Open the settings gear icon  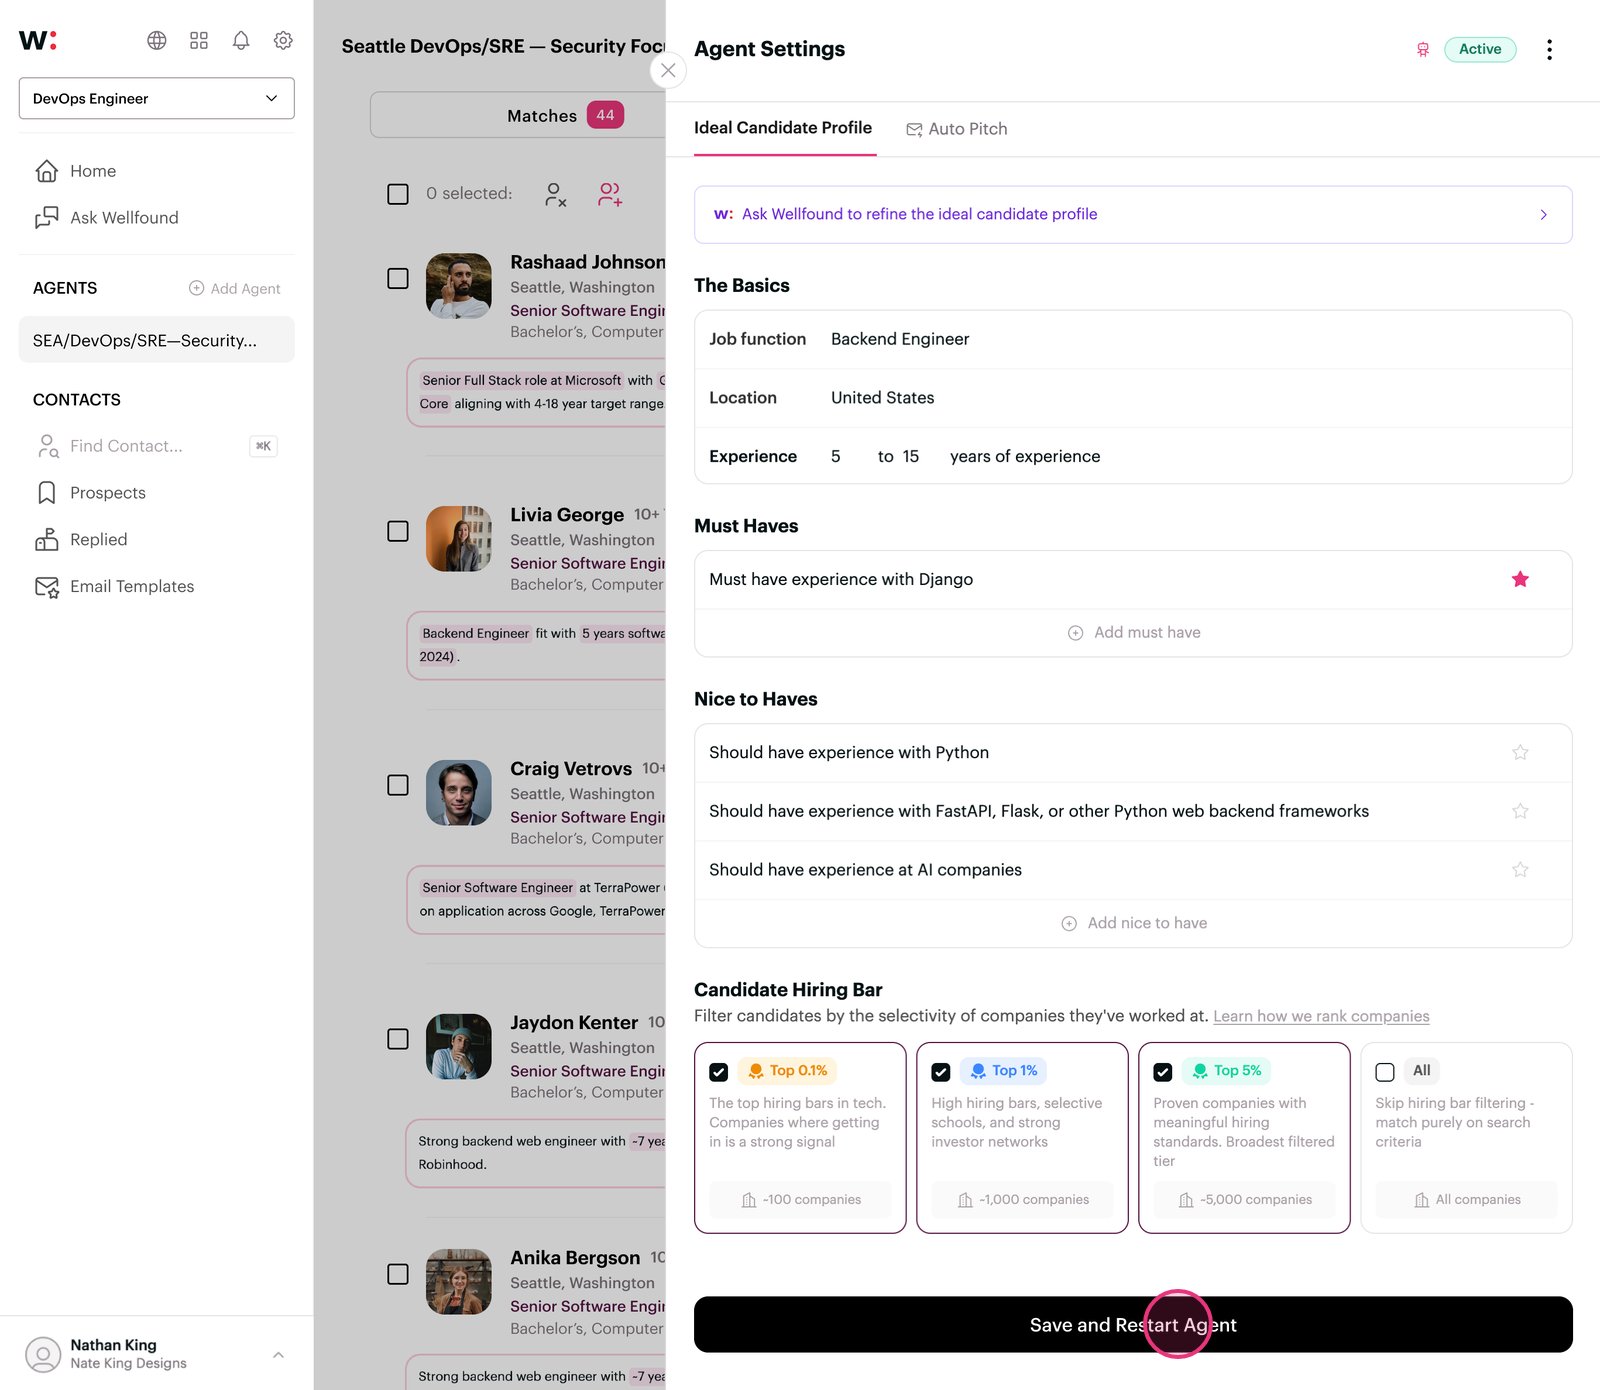(x=283, y=40)
